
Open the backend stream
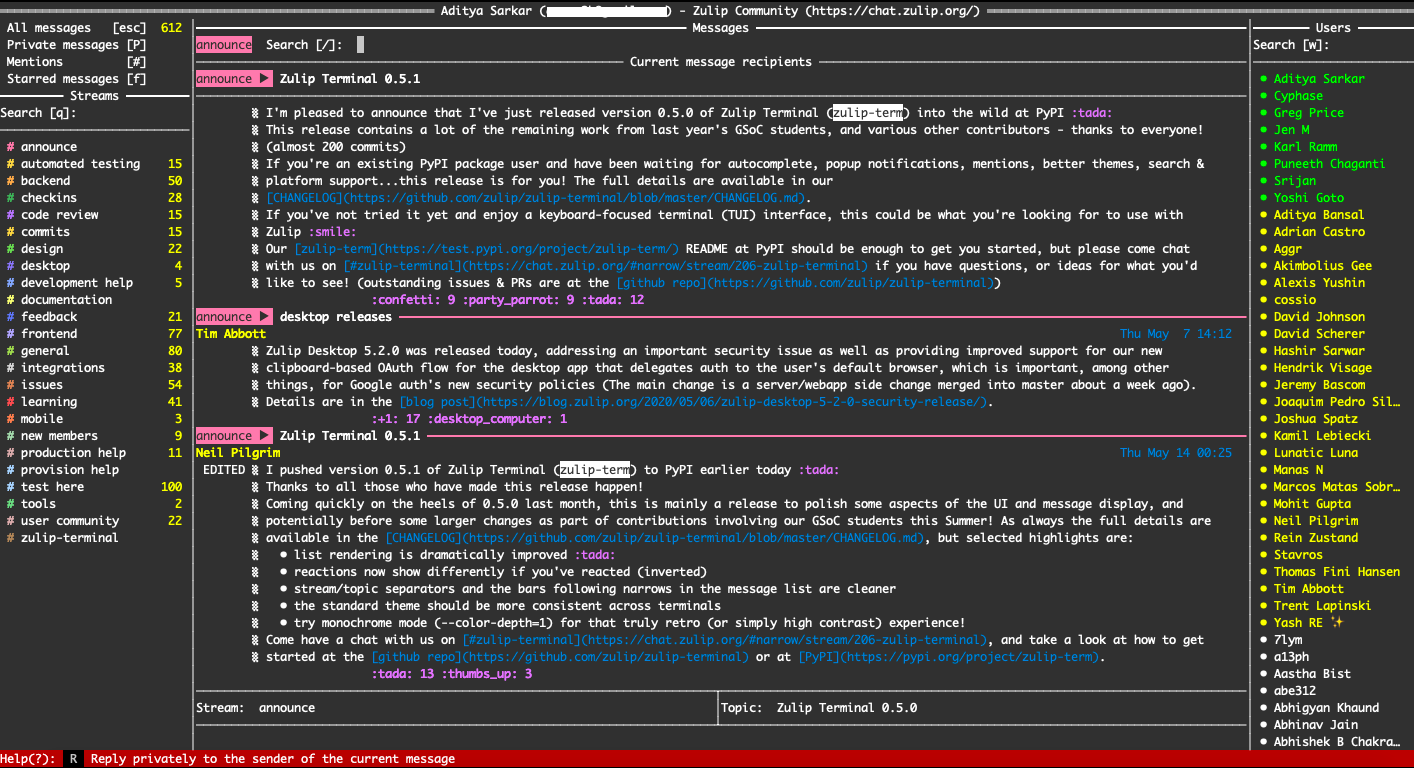94,181
